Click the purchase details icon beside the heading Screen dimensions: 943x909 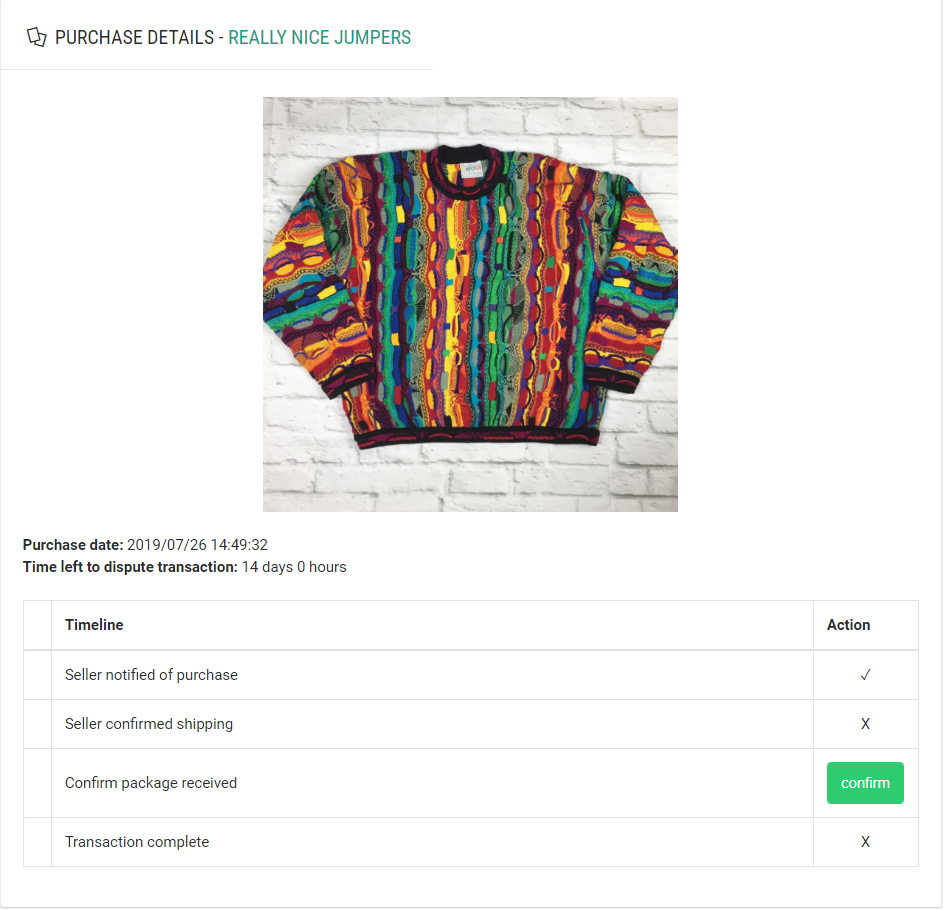[37, 37]
